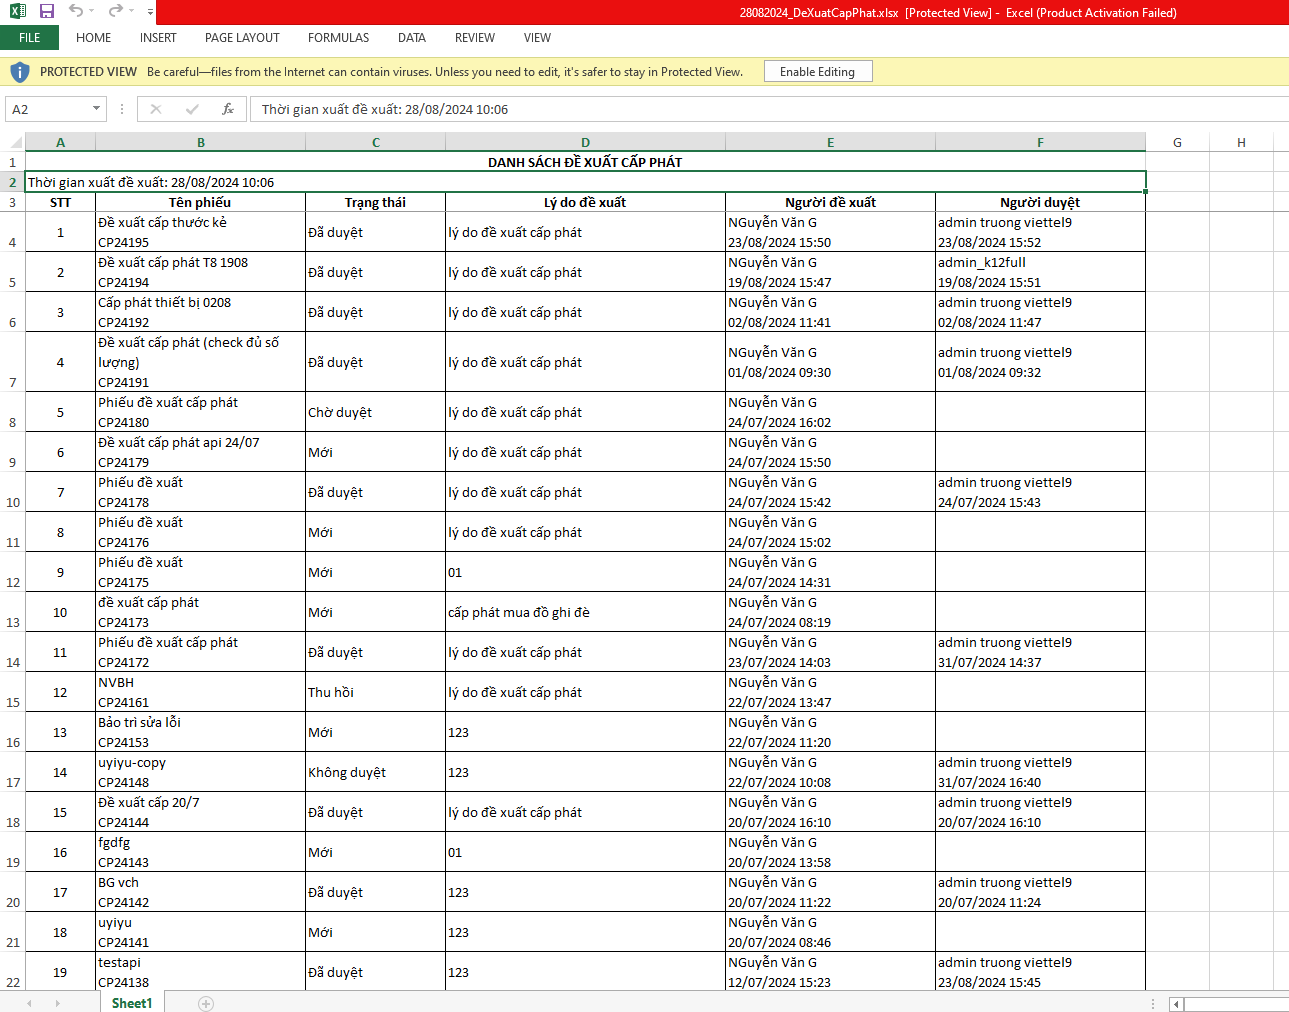The width and height of the screenshot is (1289, 1012).
Task: Select row 1 header
Action: click(x=12, y=162)
